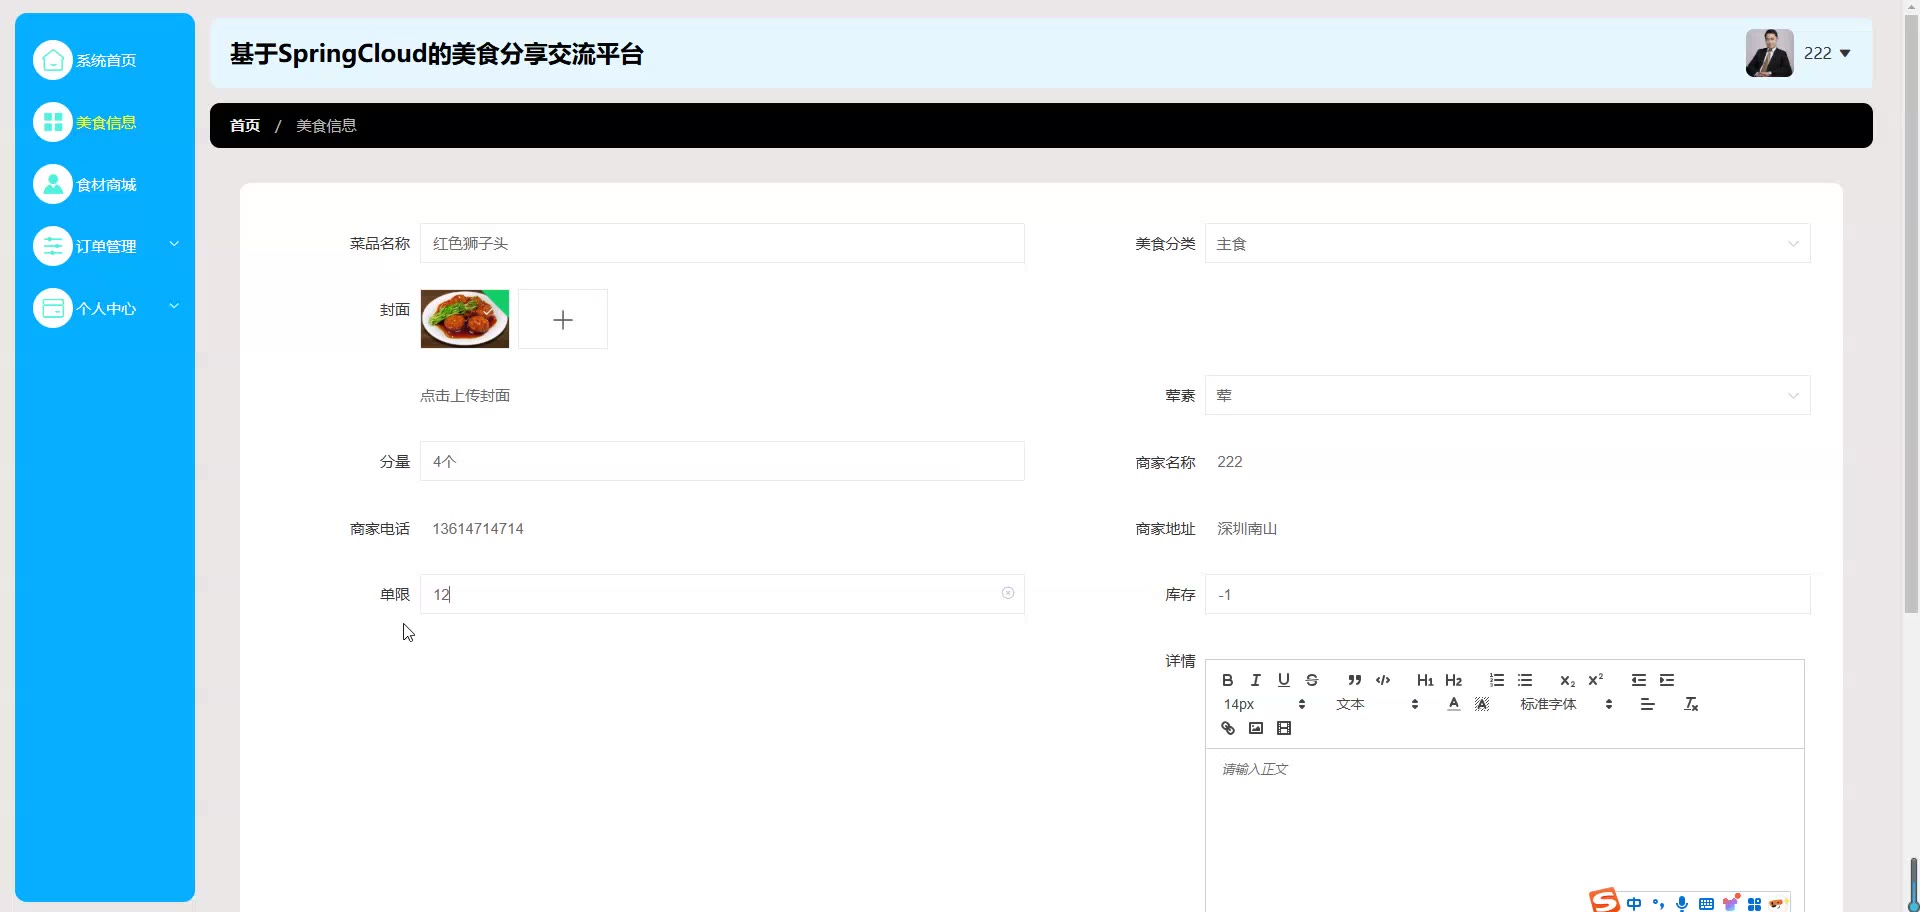Create a bulleted list
1920x912 pixels.
click(1525, 680)
